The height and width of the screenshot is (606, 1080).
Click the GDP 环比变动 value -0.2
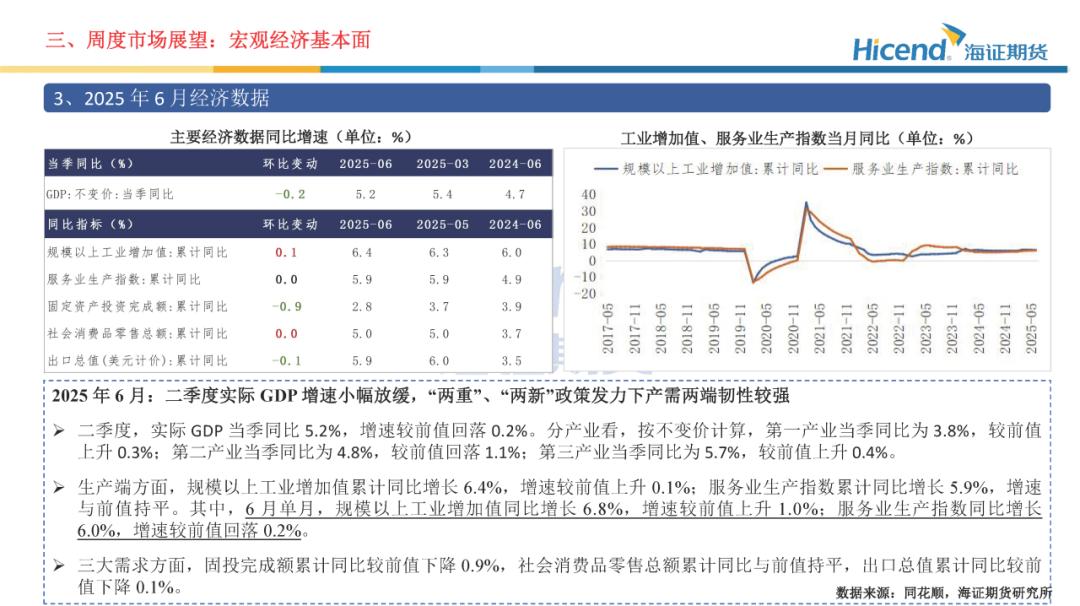[x=290, y=194]
